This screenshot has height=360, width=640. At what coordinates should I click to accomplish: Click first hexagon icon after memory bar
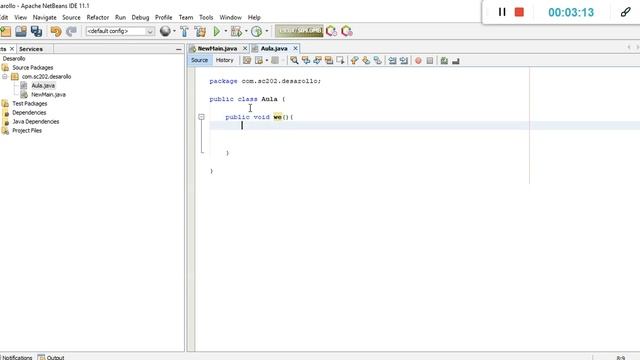pos(331,31)
